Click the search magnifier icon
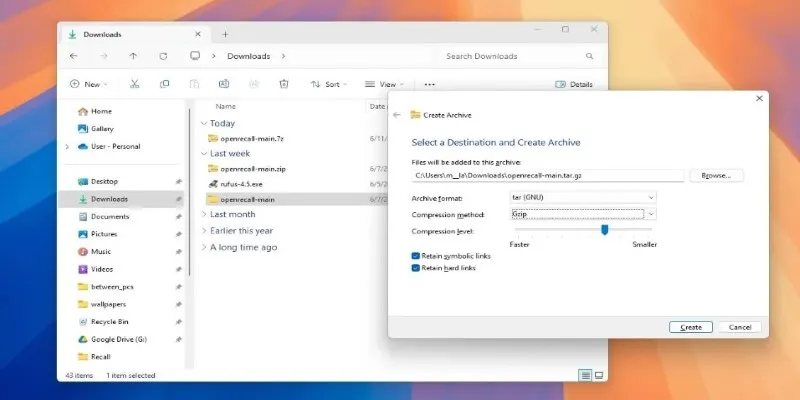 (x=589, y=56)
